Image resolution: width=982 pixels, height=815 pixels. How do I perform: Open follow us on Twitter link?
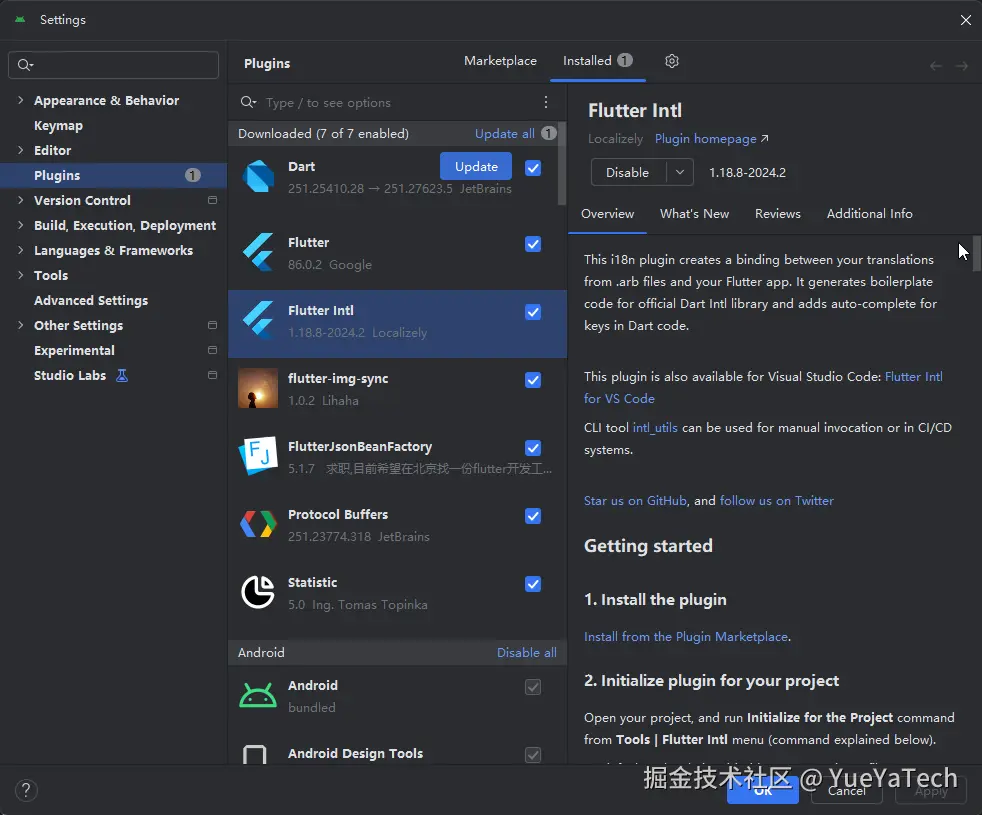[x=777, y=501]
